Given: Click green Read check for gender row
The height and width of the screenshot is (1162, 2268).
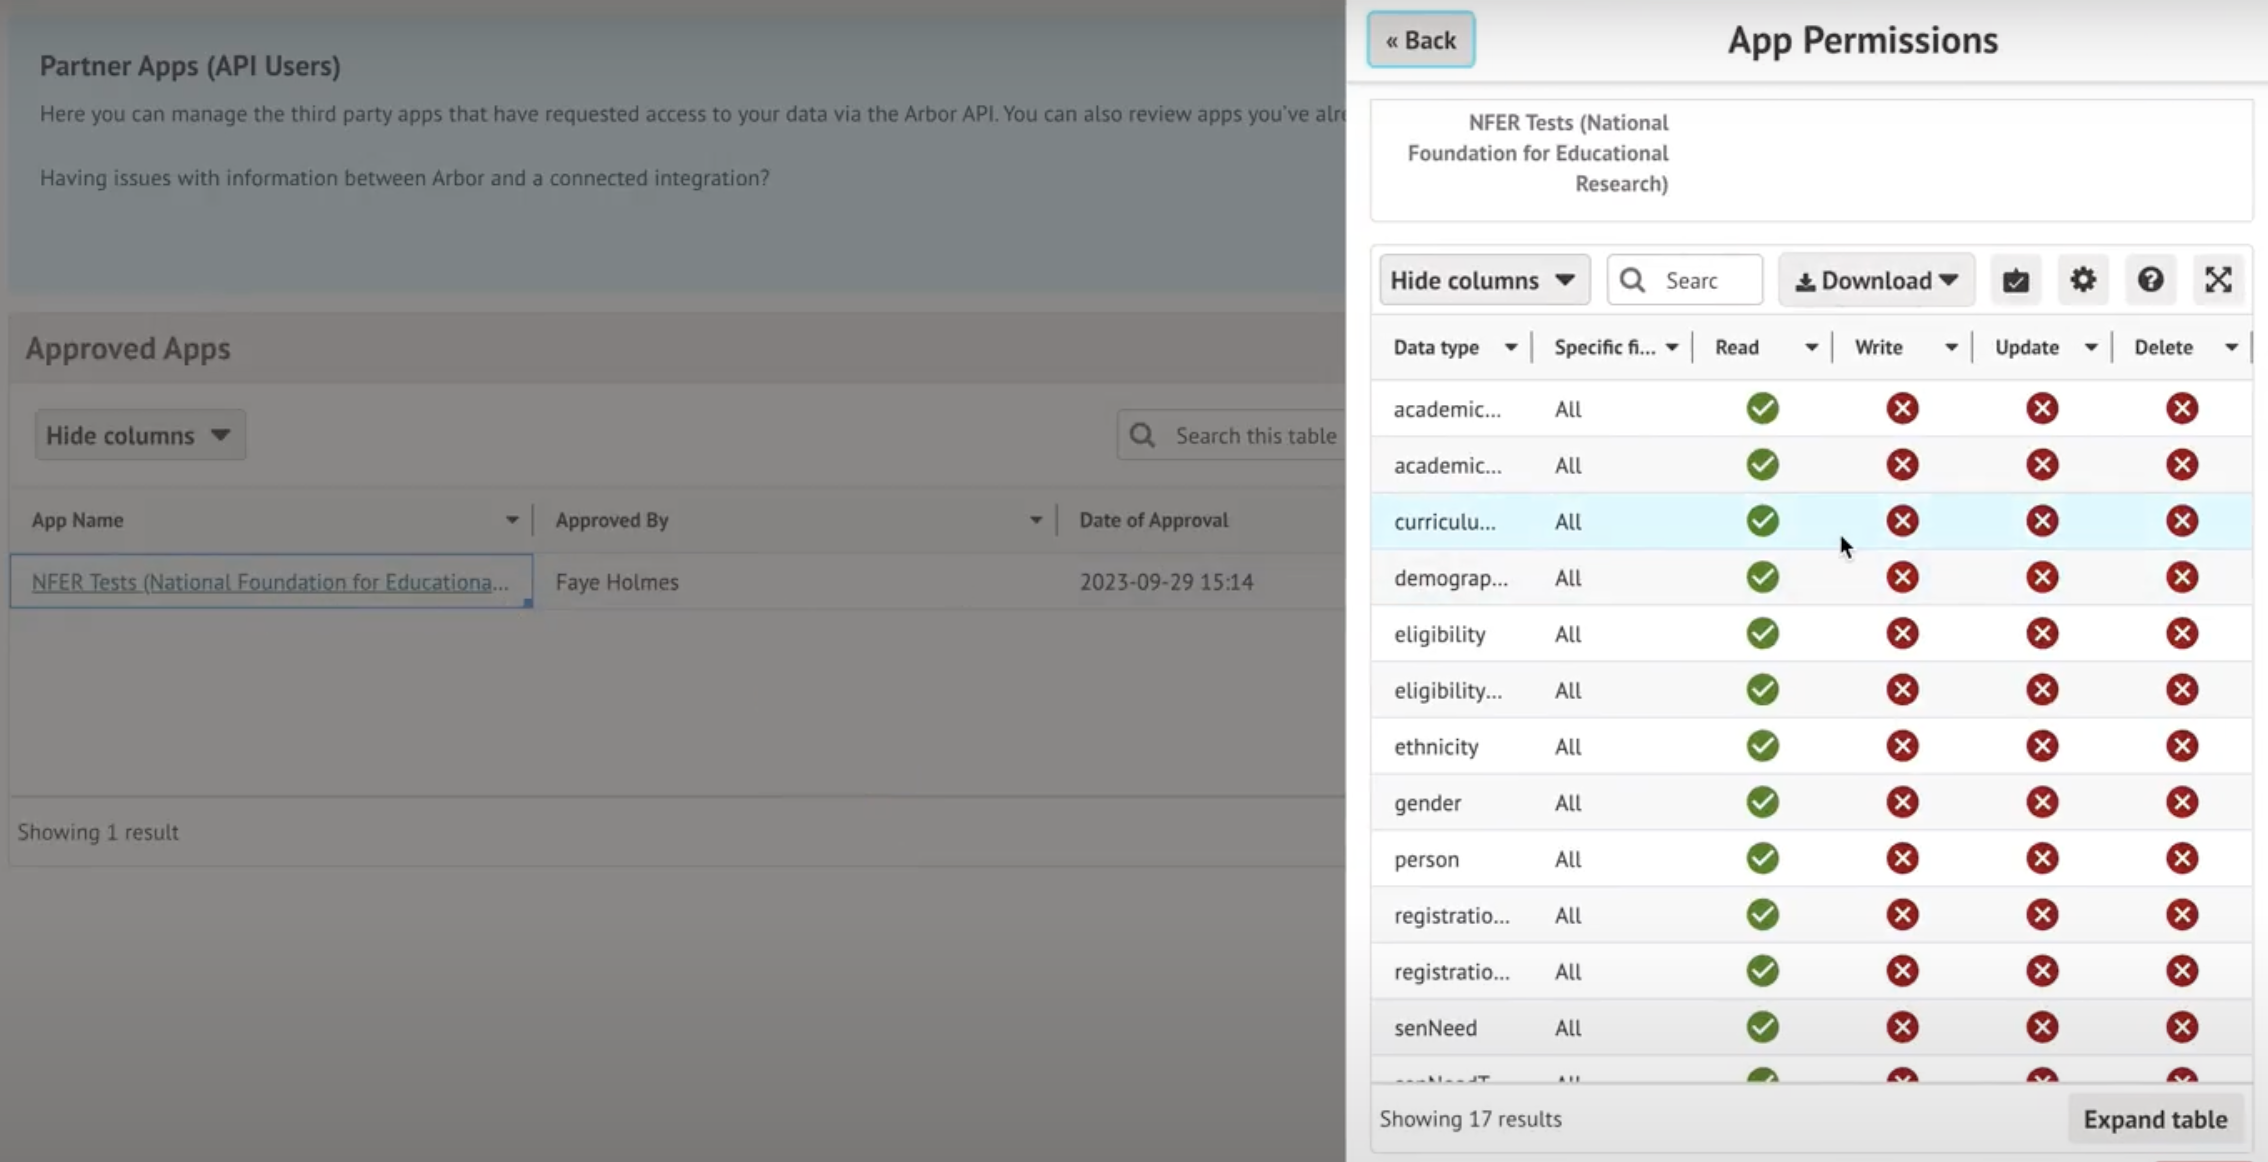Looking at the screenshot, I should coord(1762,802).
